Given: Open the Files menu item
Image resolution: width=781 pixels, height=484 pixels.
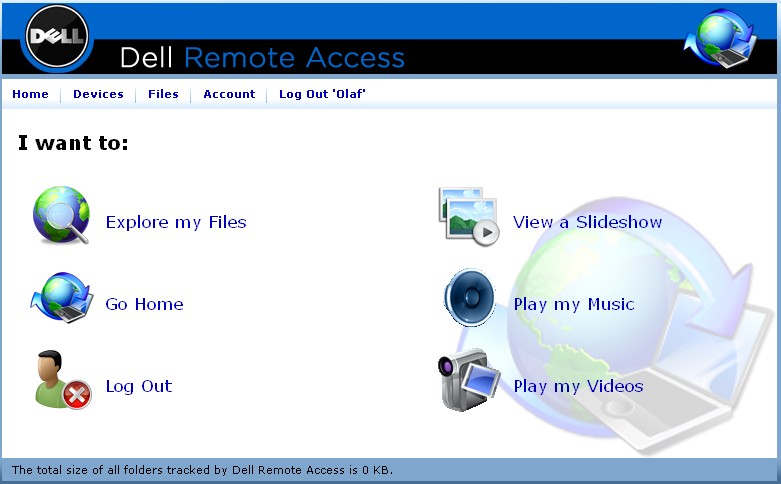Looking at the screenshot, I should (x=163, y=94).
